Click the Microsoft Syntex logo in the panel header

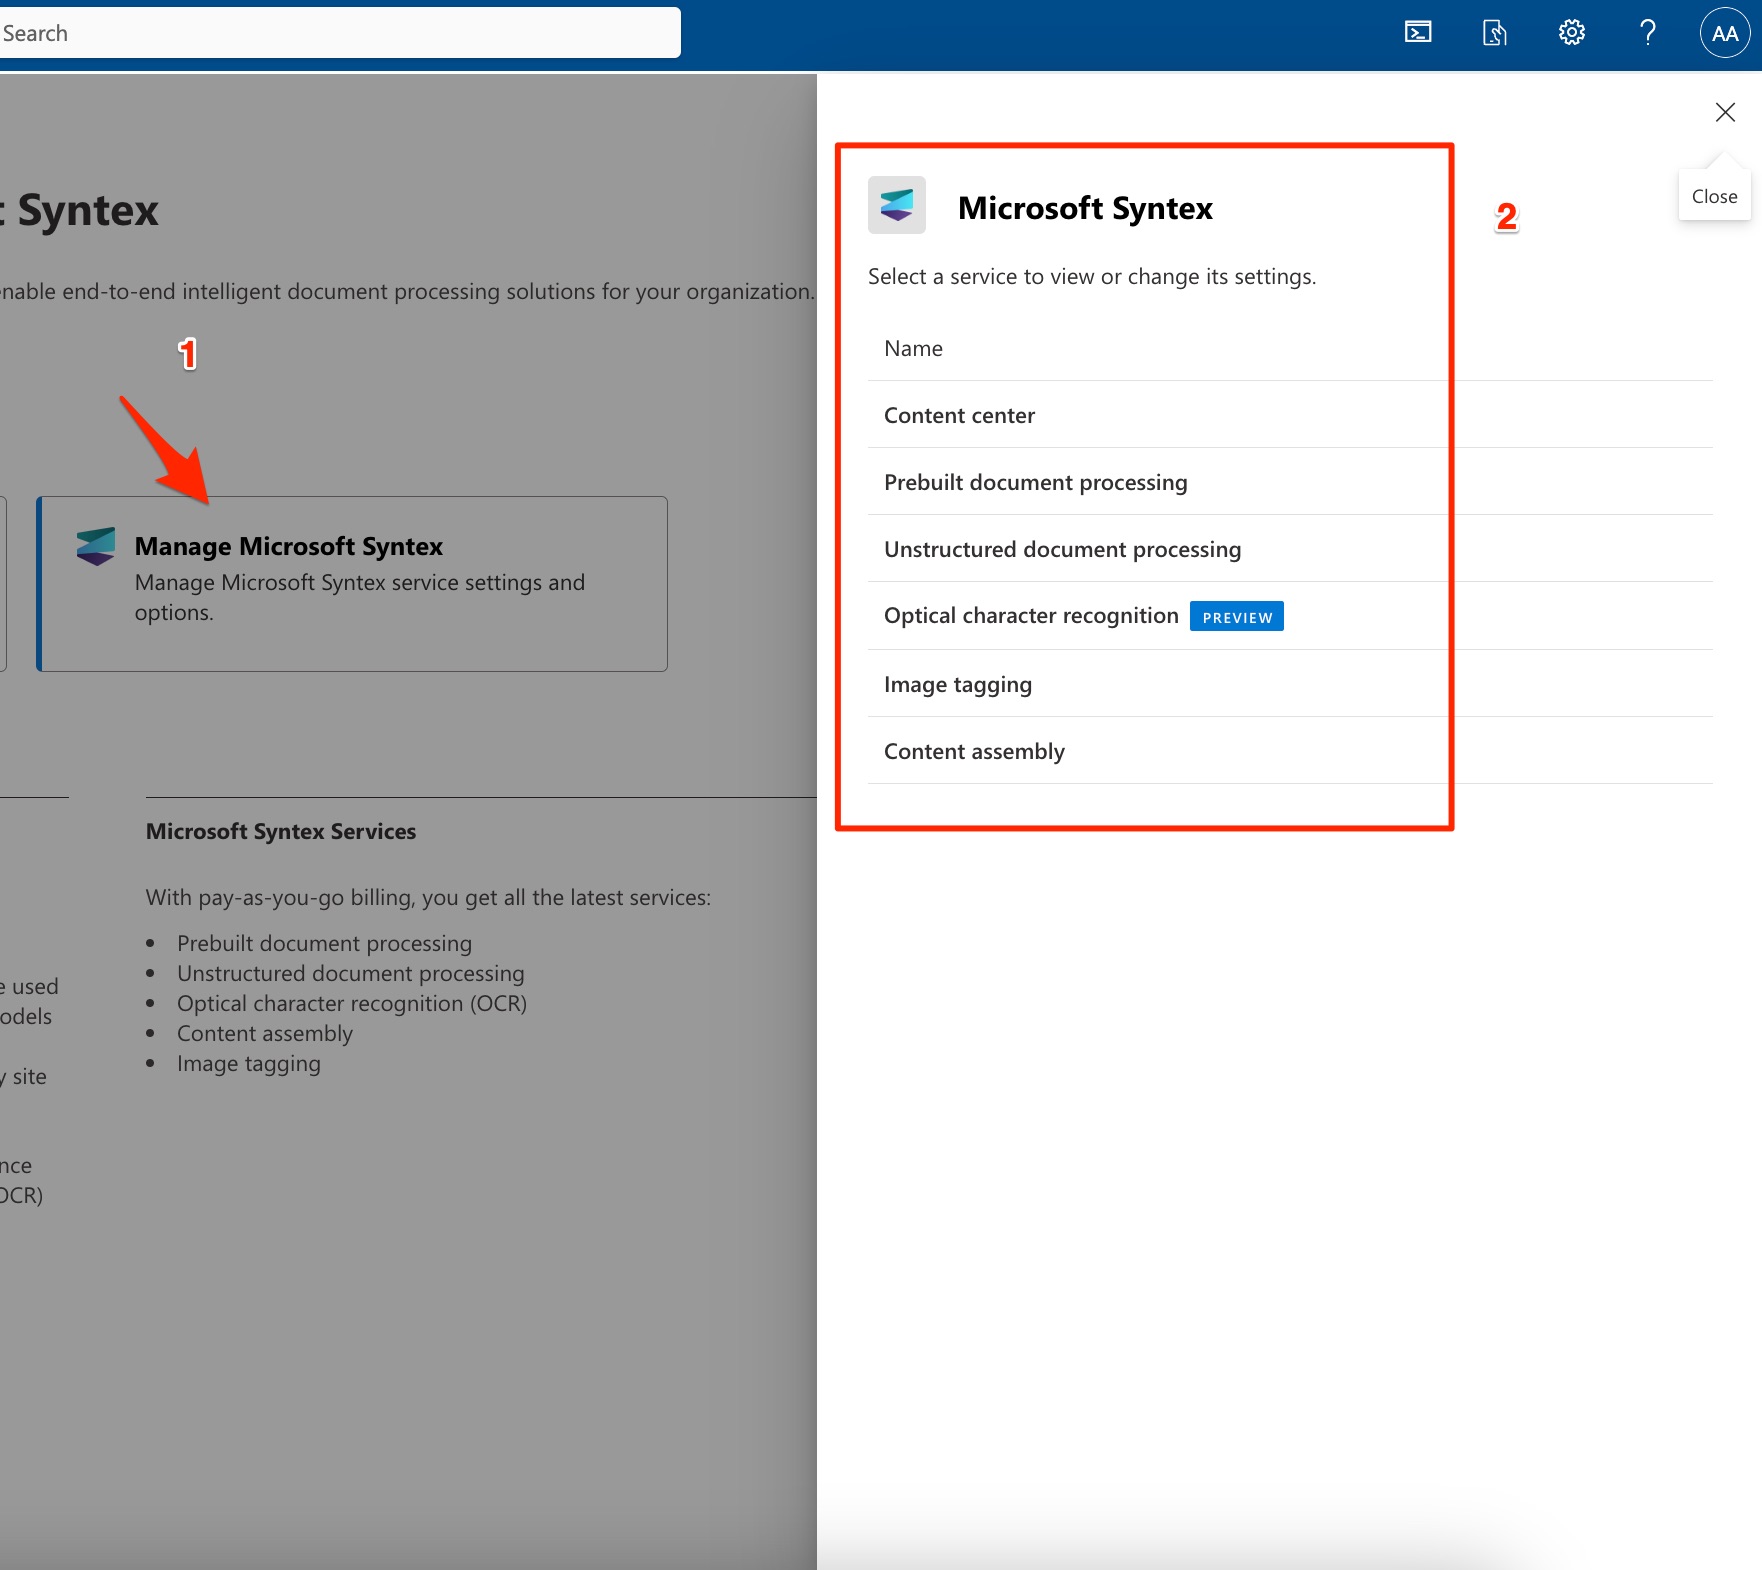click(x=896, y=205)
